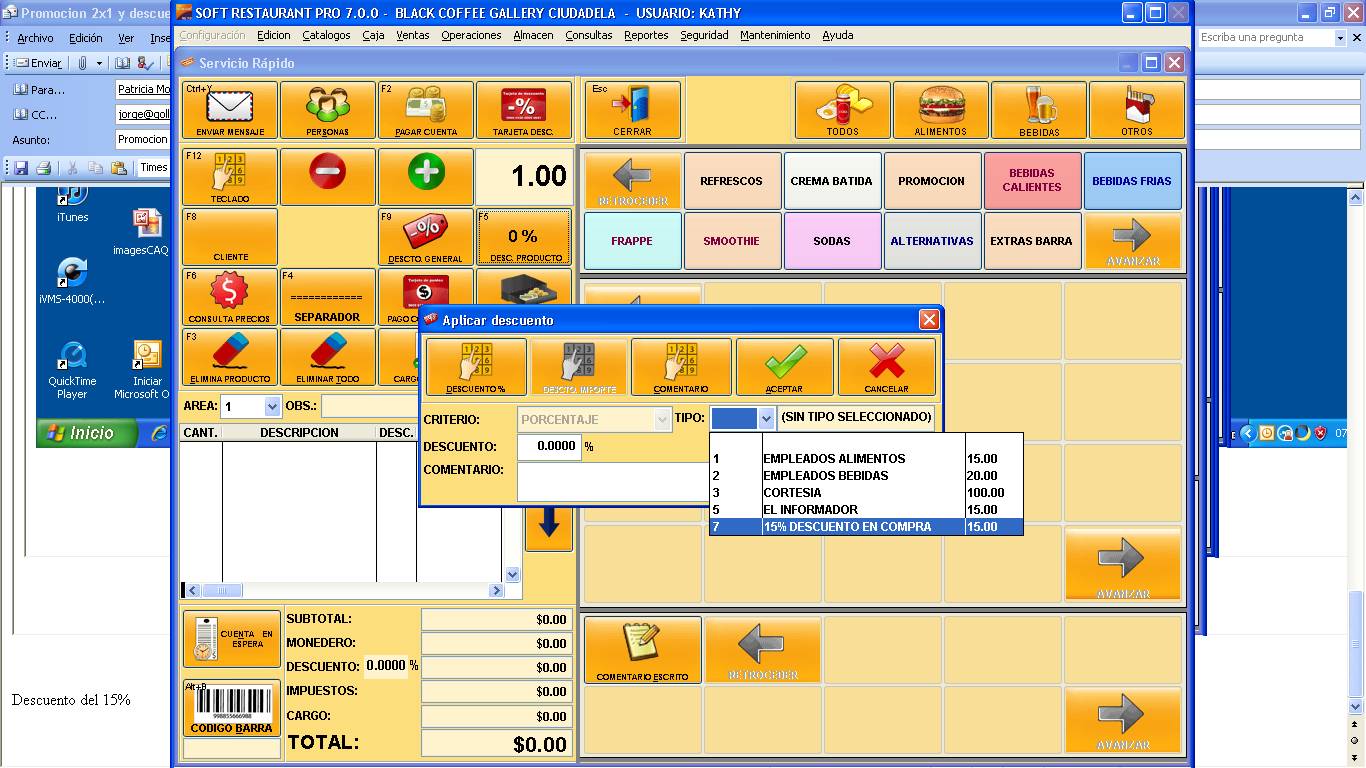Screen dimensions: 1366x768
Task: Click the green plus quantity icon
Action: (x=426, y=173)
